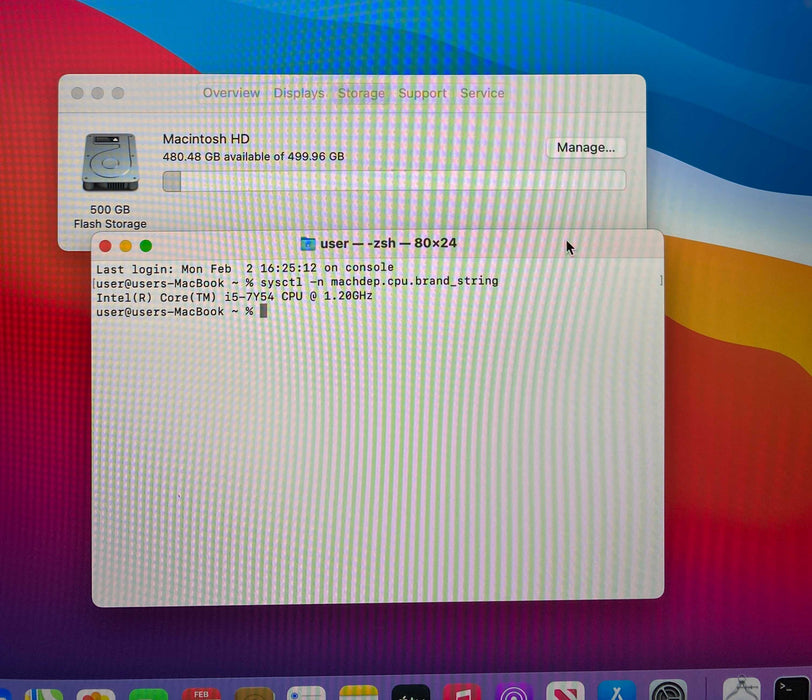The width and height of the screenshot is (812, 700).
Task: Click '480.48 GB available of 499.96 GB' text
Action: (x=253, y=156)
